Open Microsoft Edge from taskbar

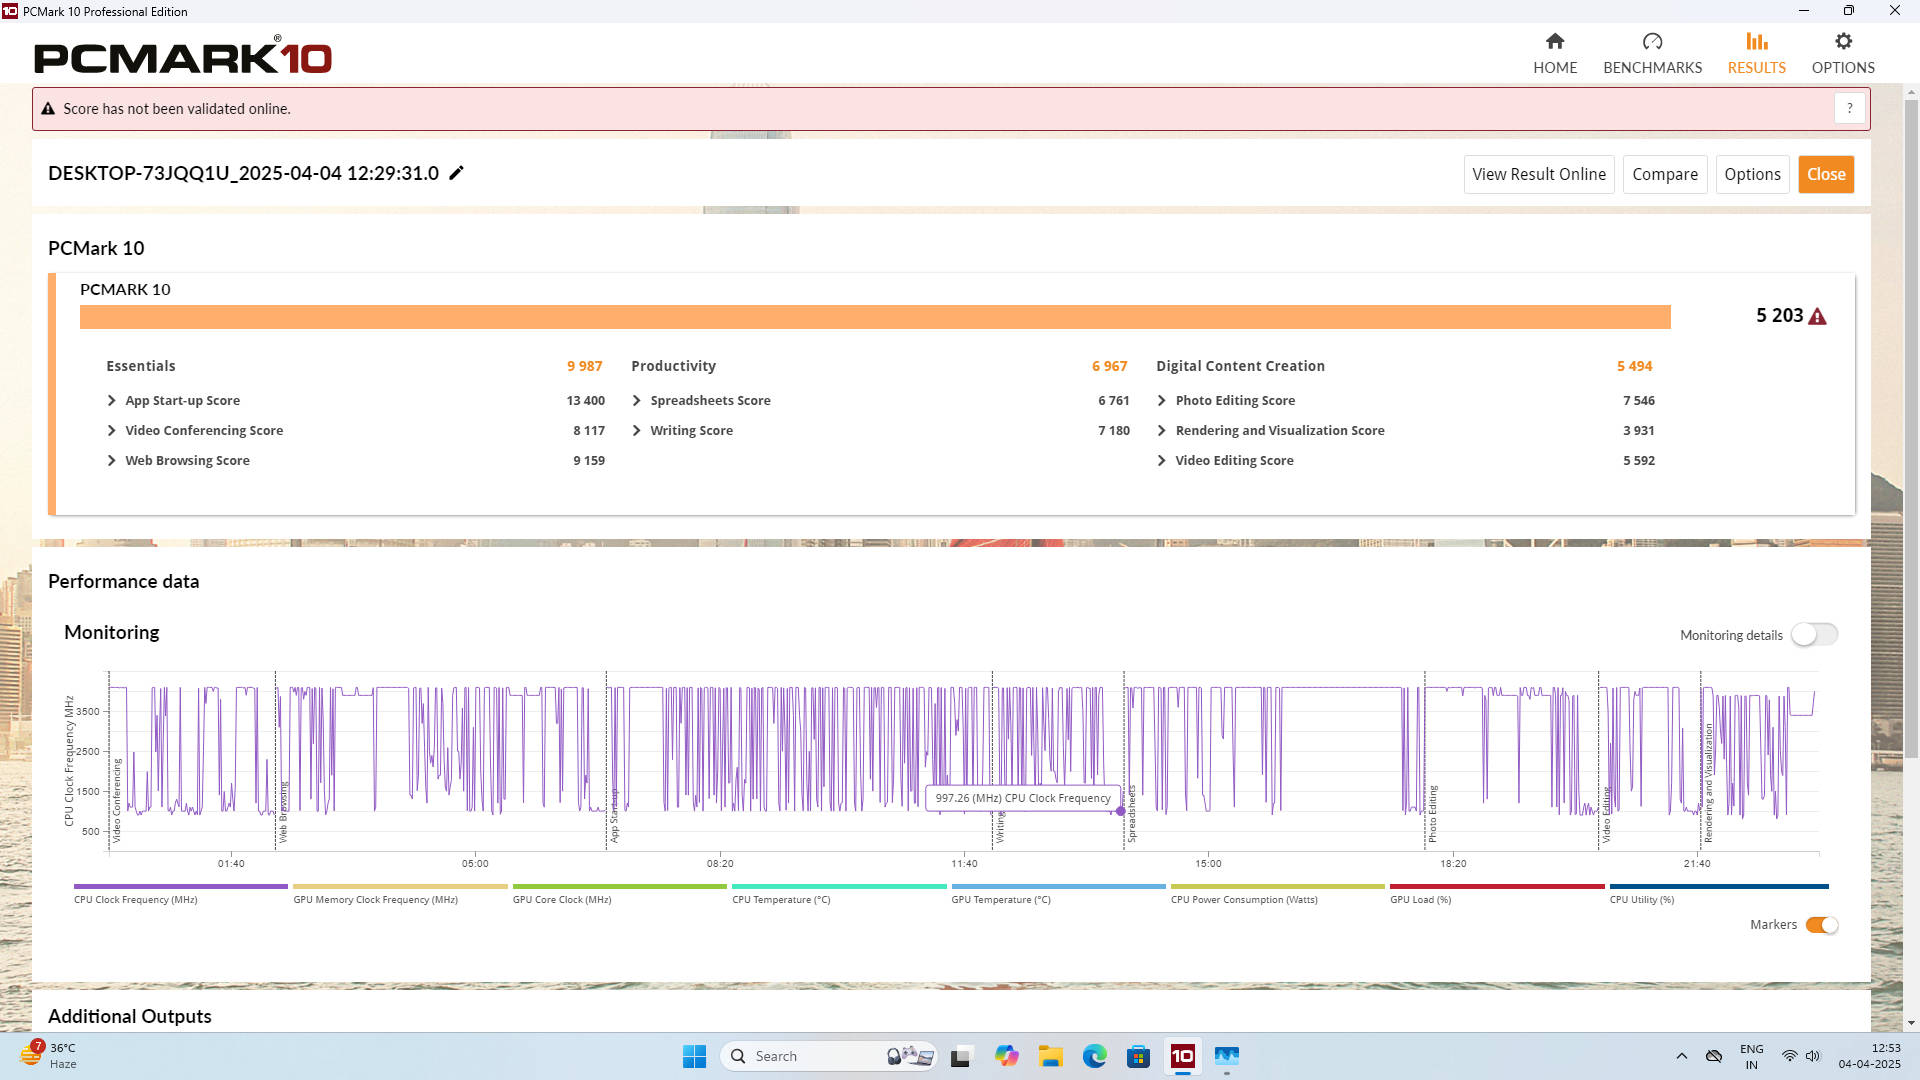tap(1094, 1056)
